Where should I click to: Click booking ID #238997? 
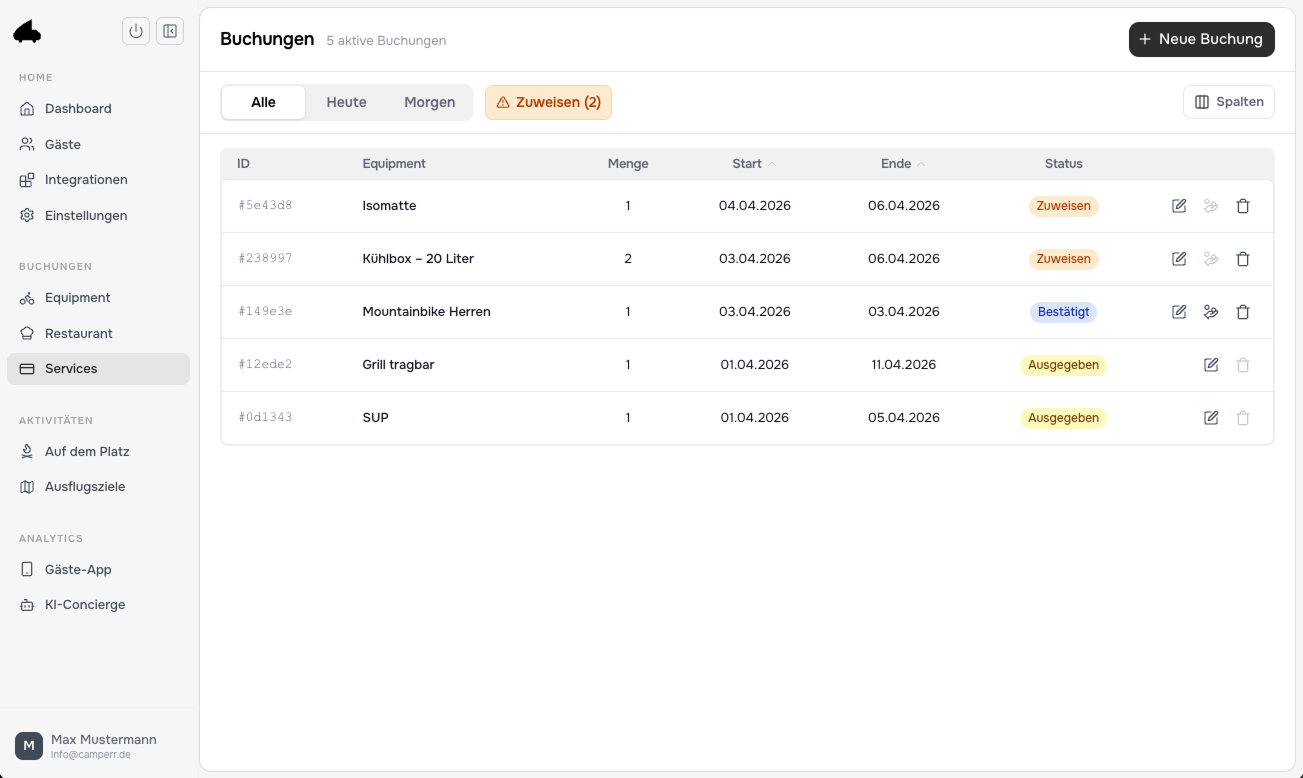tap(265, 259)
